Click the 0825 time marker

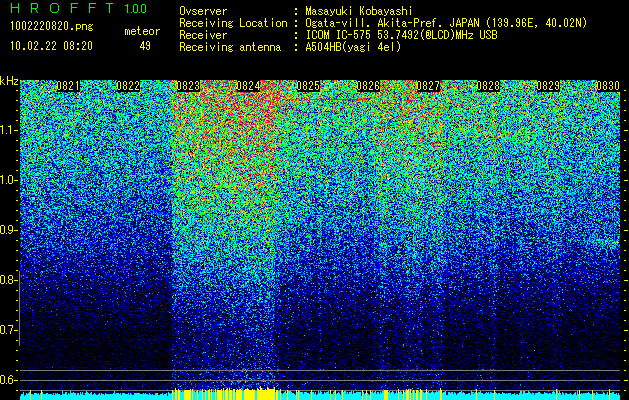[x=308, y=86]
